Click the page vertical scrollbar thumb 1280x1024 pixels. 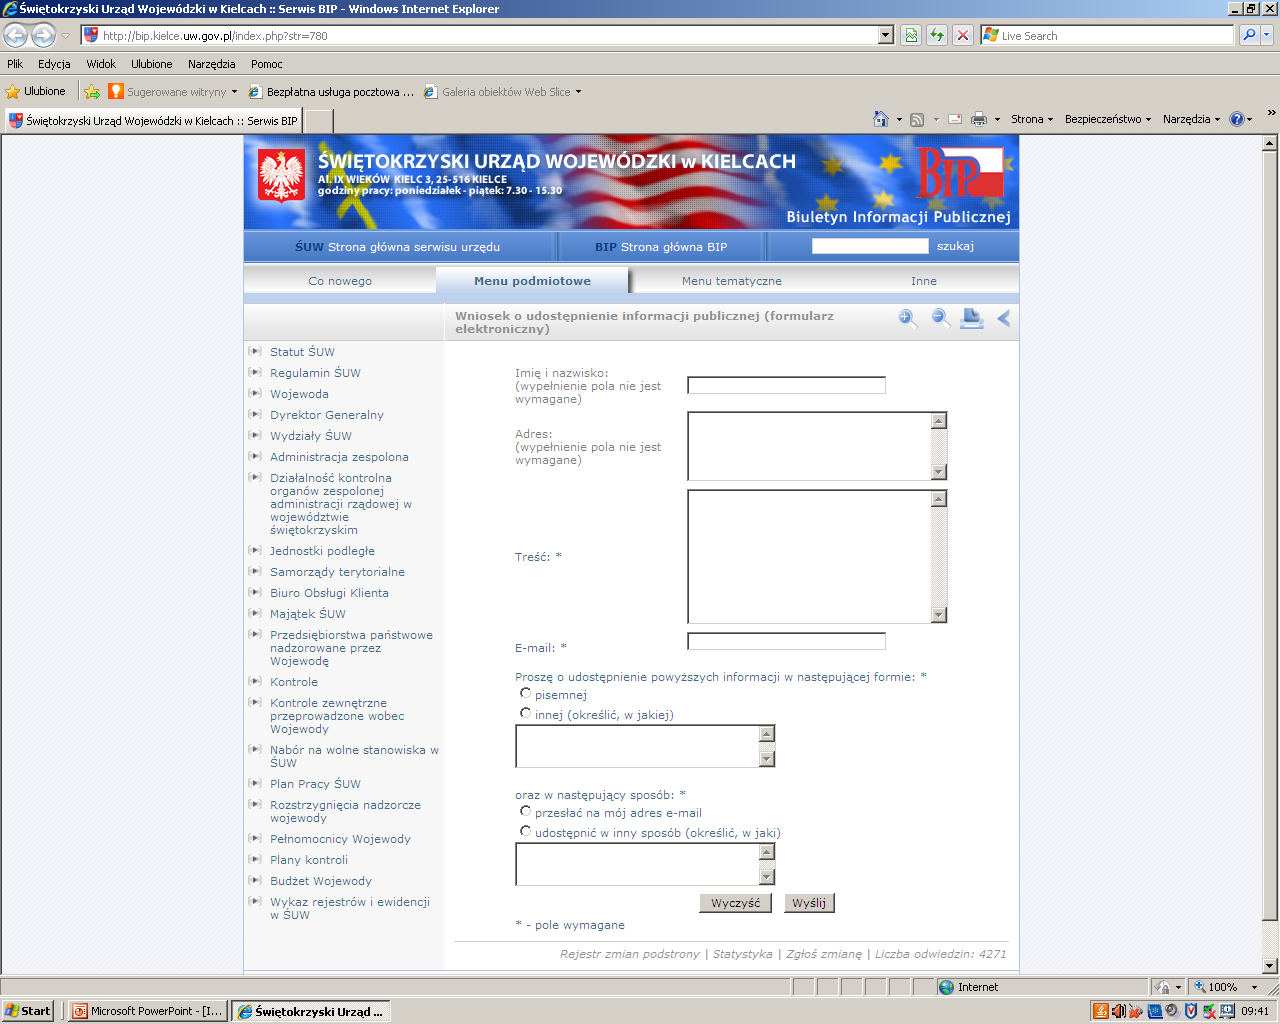[x=1270, y=535]
